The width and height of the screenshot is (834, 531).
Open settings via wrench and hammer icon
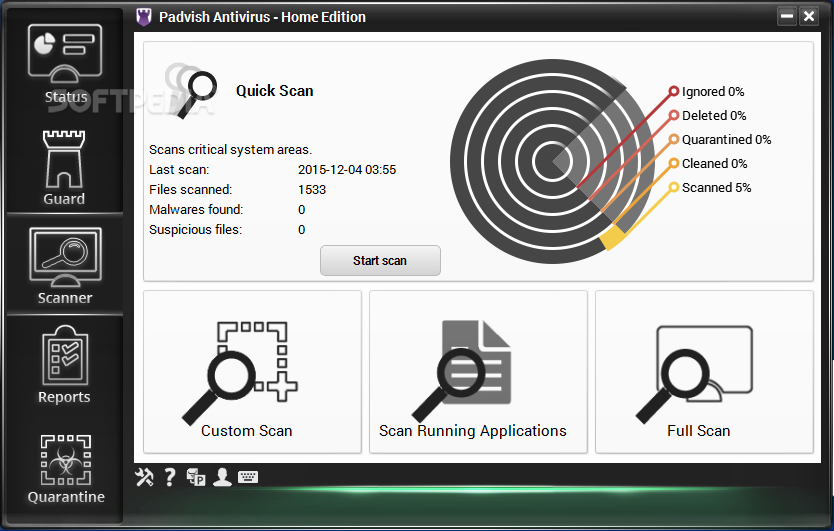[144, 477]
